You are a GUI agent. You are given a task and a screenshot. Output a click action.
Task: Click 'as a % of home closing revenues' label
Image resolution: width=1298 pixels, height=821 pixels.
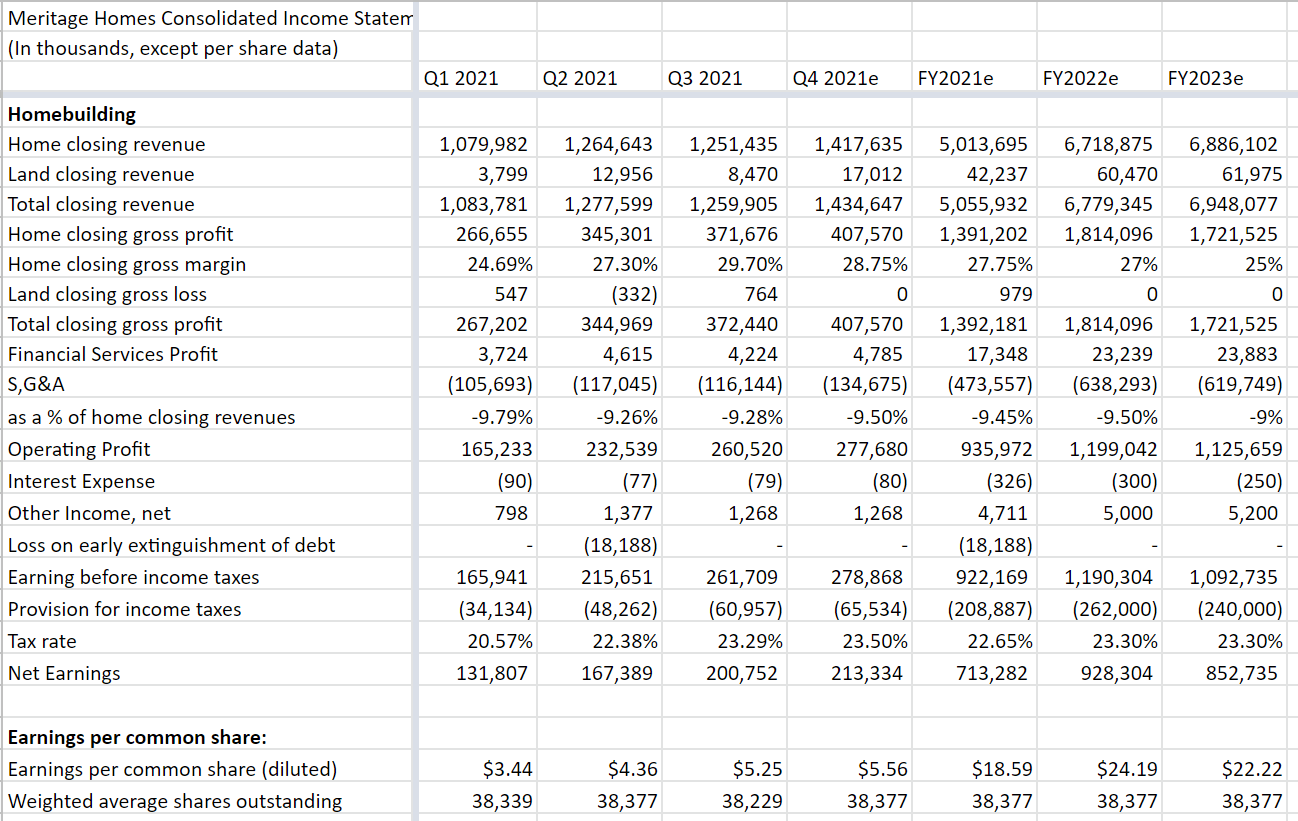coord(151,417)
